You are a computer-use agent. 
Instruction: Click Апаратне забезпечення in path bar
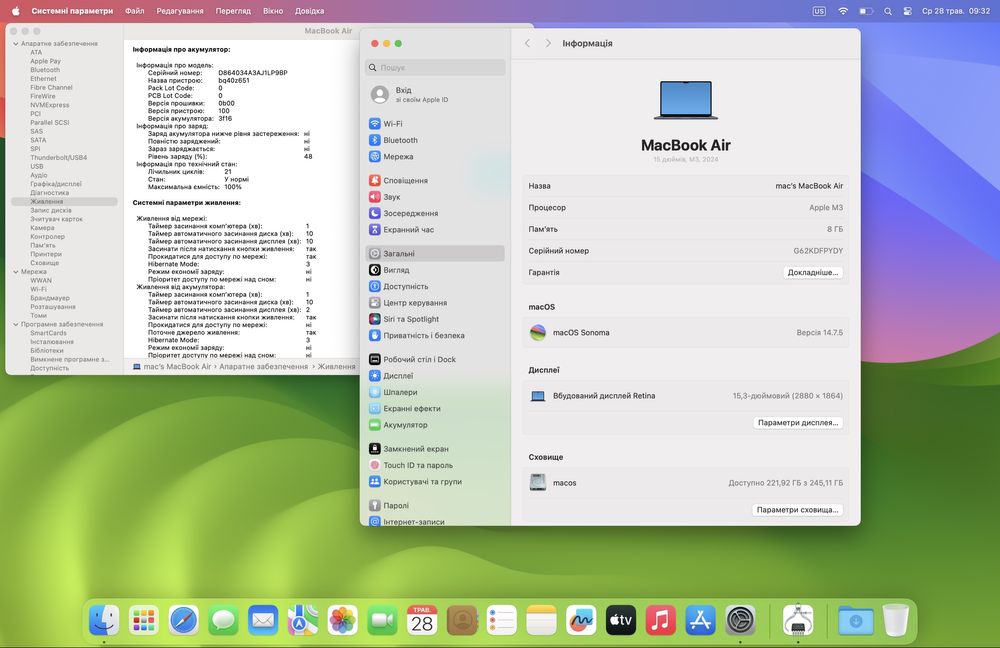[x=263, y=367]
